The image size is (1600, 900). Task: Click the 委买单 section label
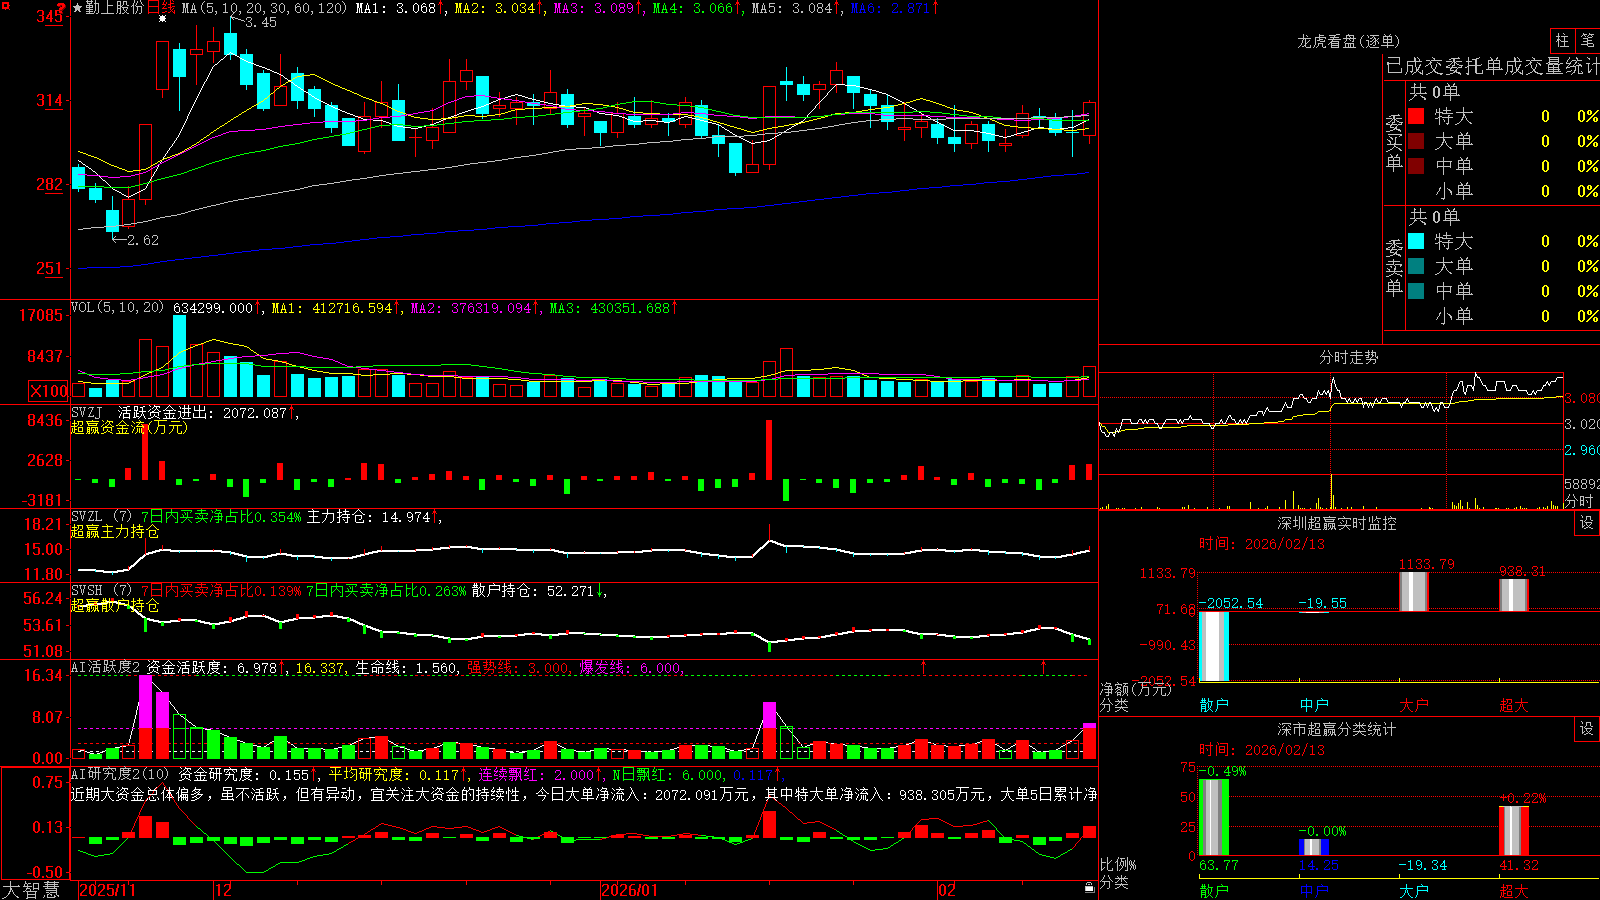click(x=1394, y=143)
